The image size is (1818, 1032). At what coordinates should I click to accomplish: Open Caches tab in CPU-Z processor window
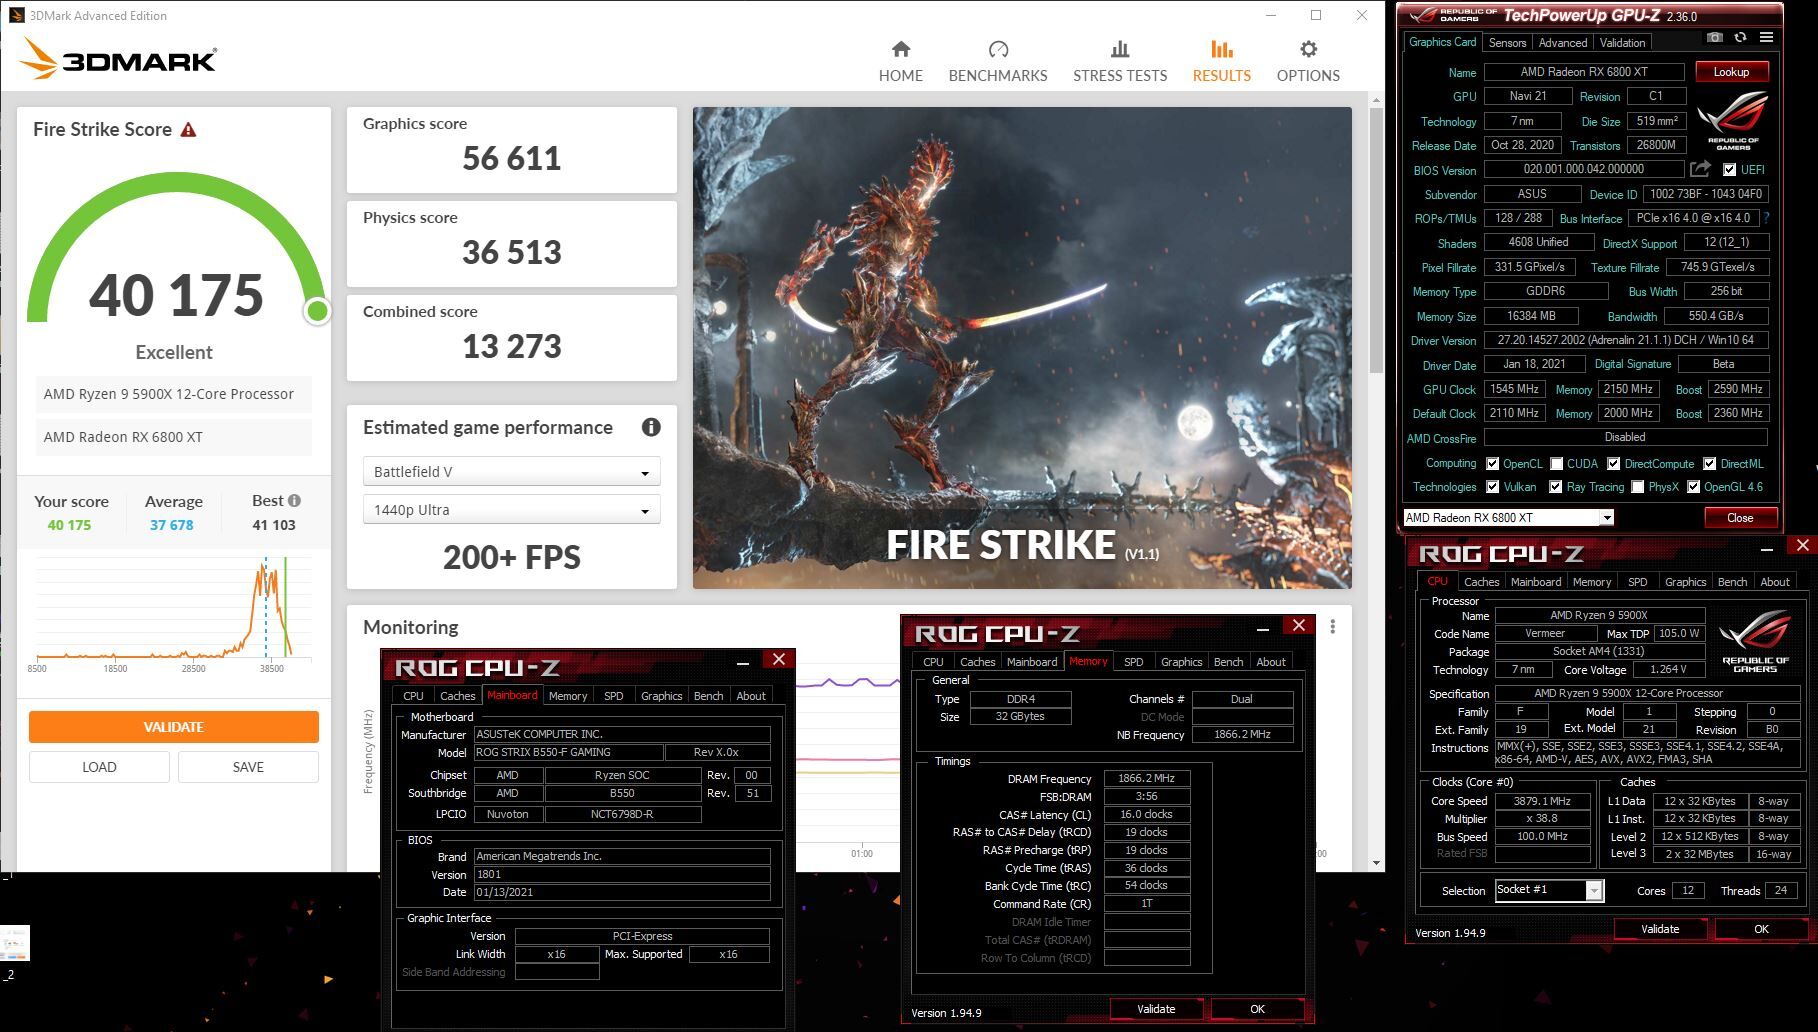coord(1481,582)
